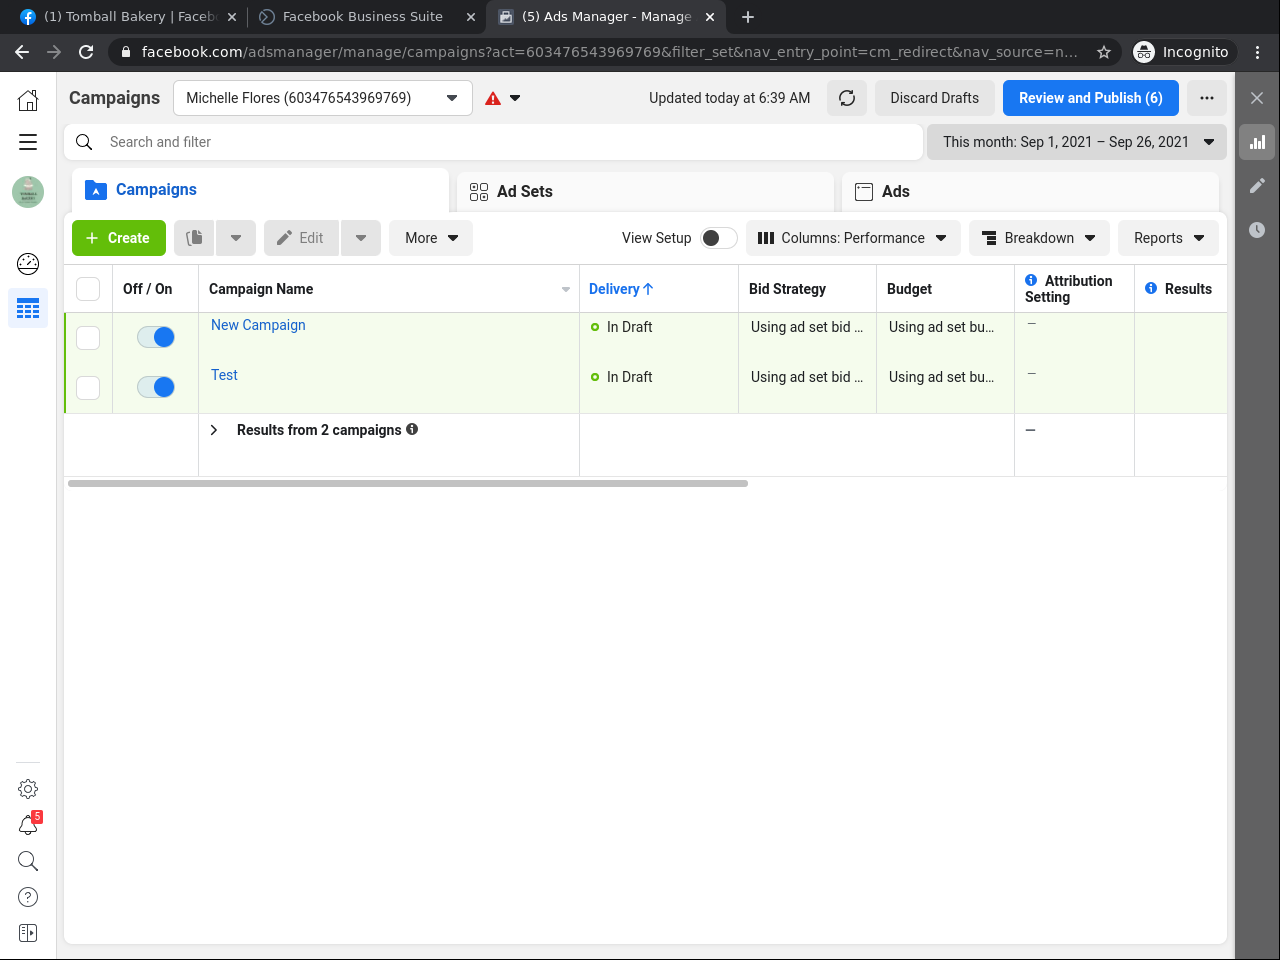Open Columns: Performance dropdown
Screen dimensions: 1280x960
(x=853, y=238)
